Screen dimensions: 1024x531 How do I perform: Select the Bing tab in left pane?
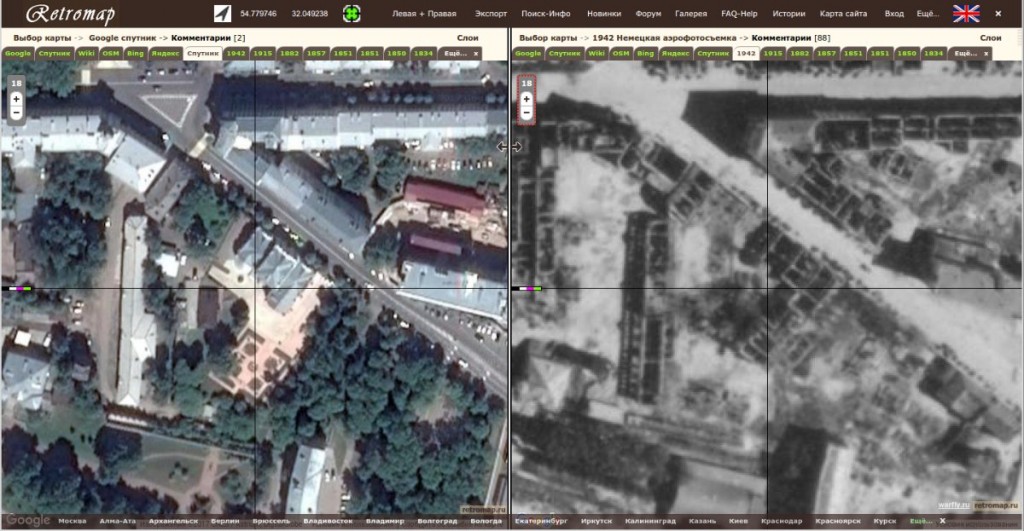[x=135, y=54]
